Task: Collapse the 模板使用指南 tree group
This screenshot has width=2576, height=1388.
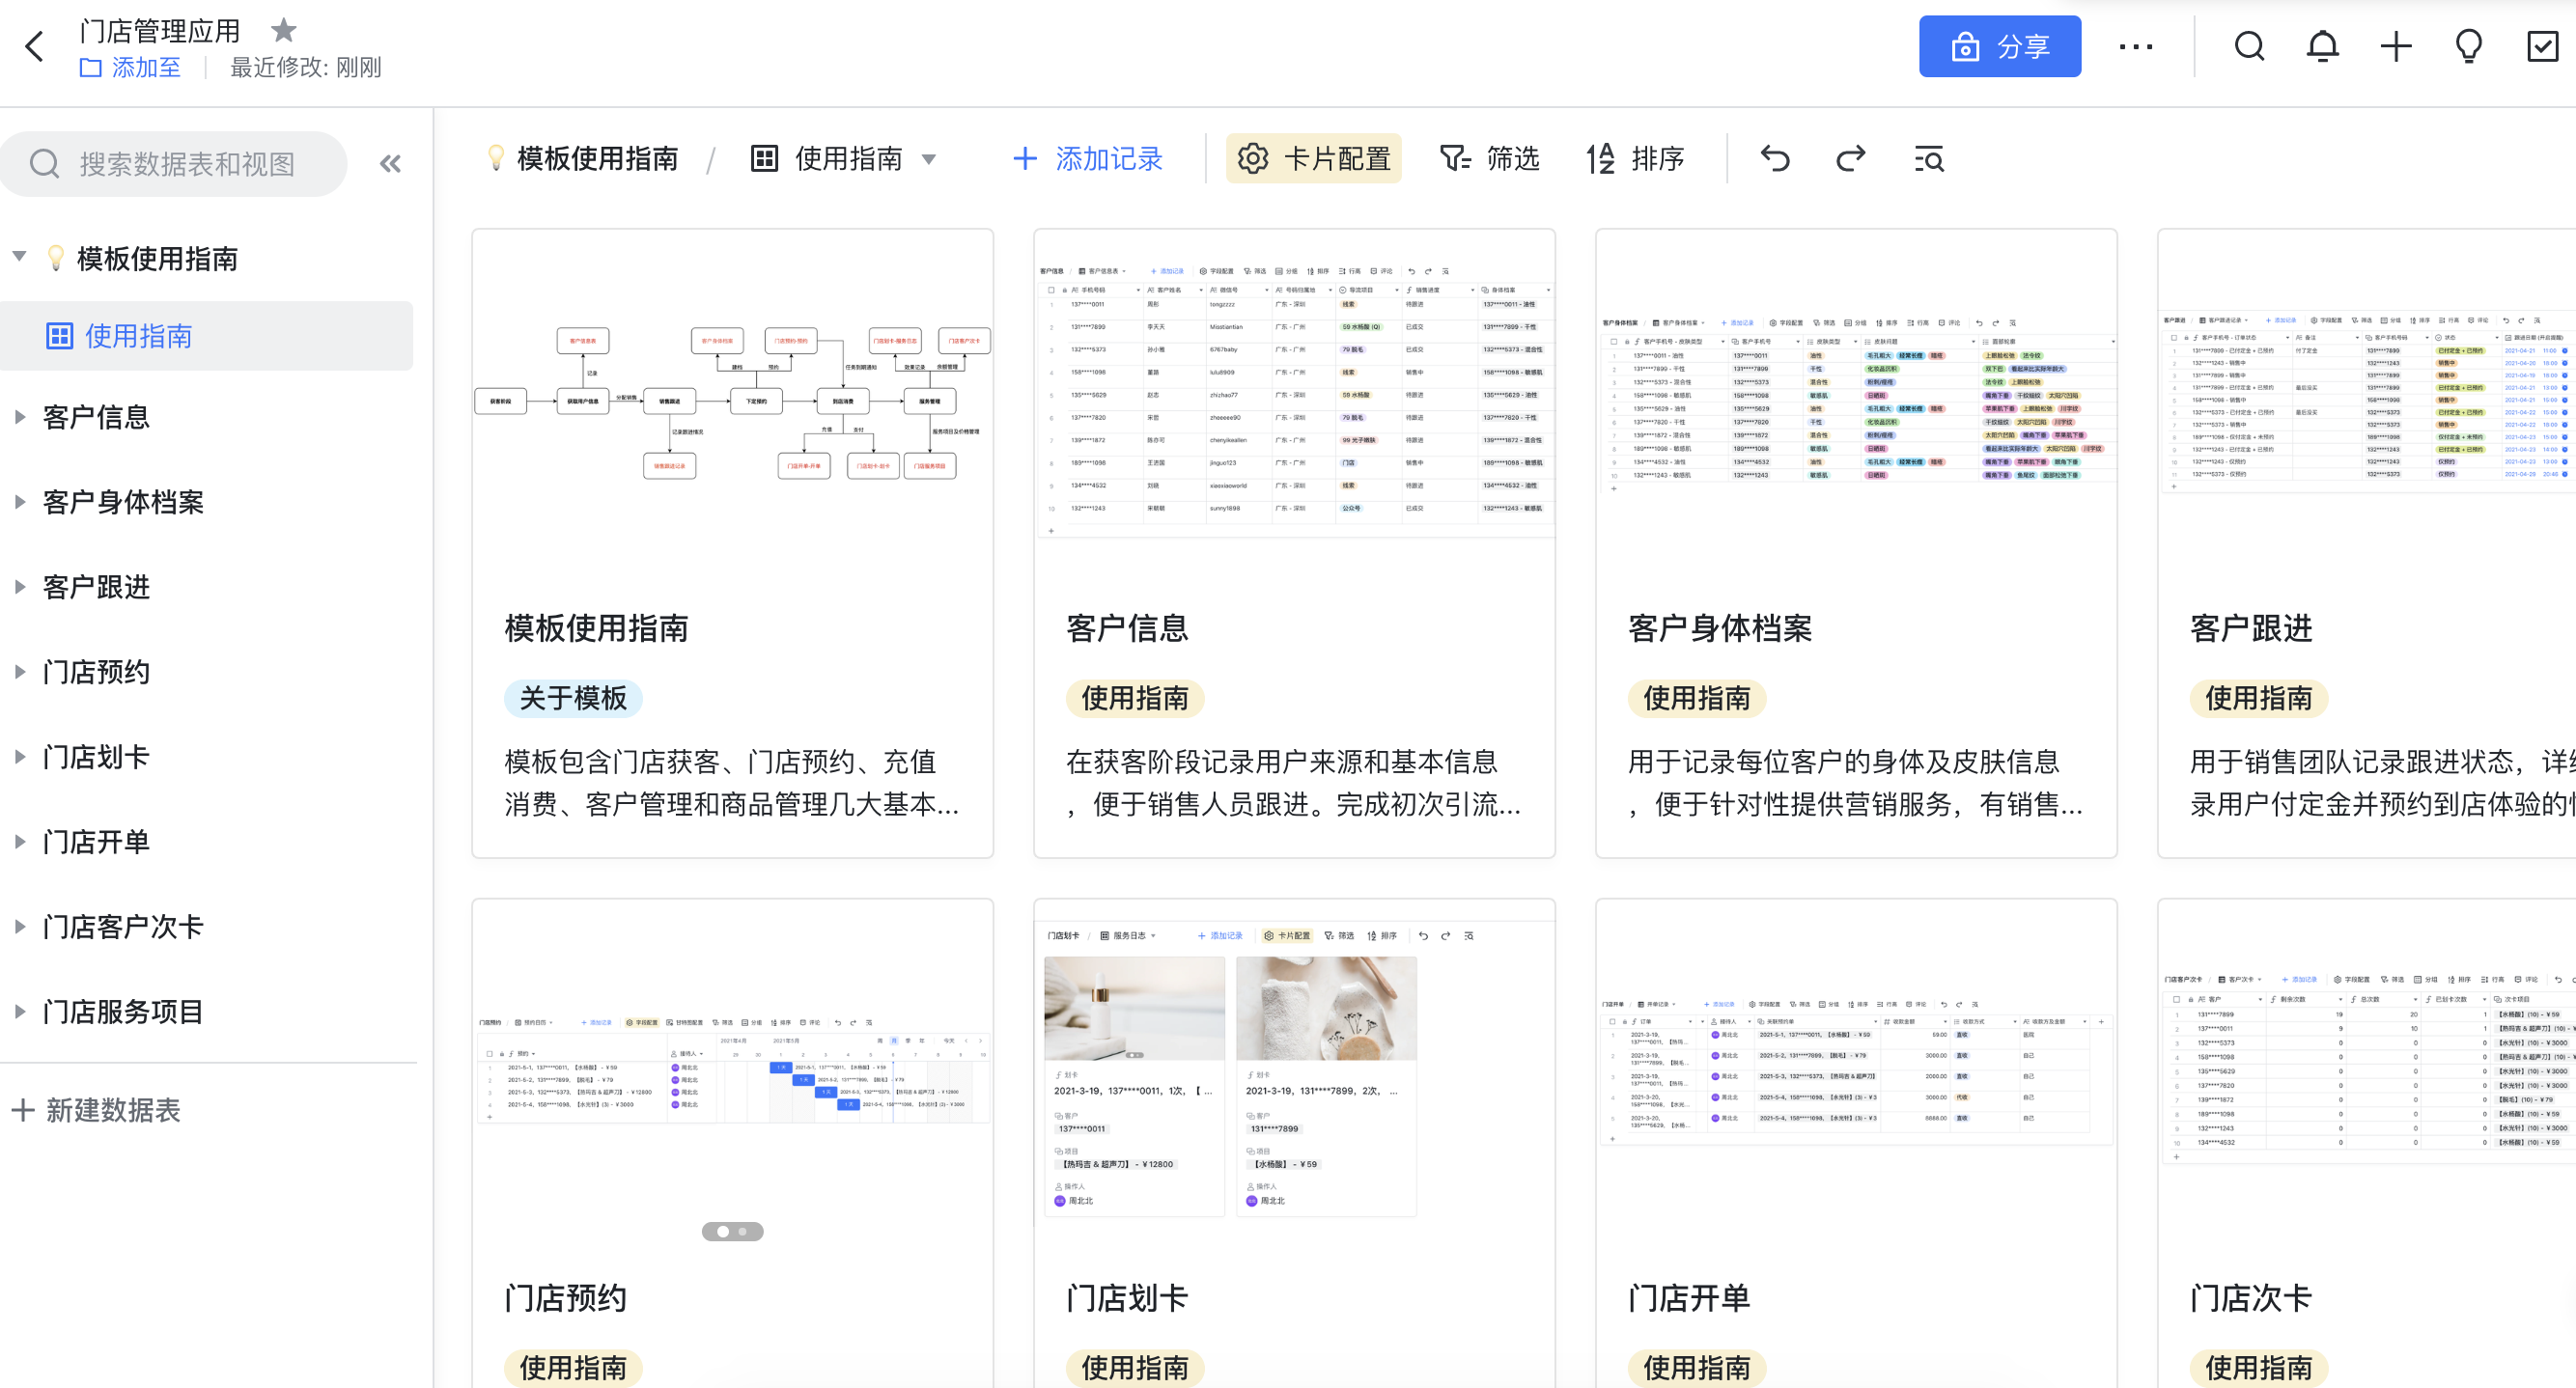Action: click(19, 257)
